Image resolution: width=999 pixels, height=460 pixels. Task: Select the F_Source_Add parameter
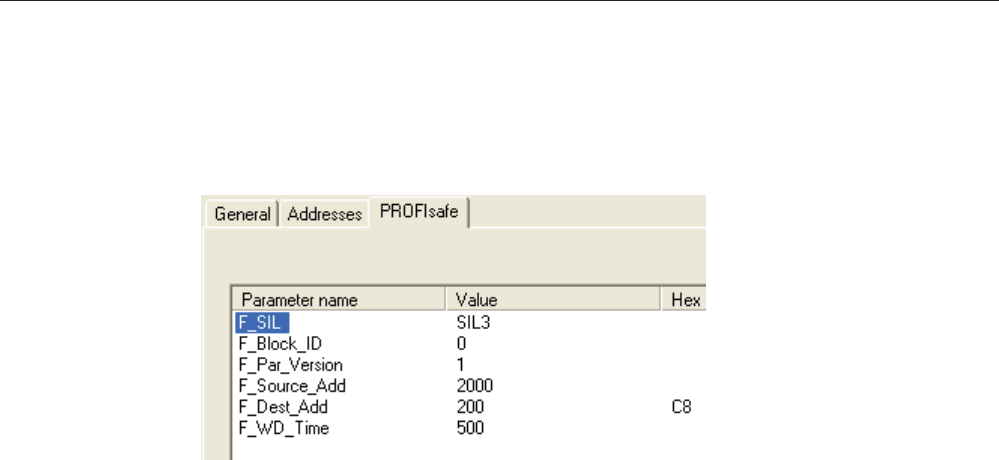click(x=292, y=386)
